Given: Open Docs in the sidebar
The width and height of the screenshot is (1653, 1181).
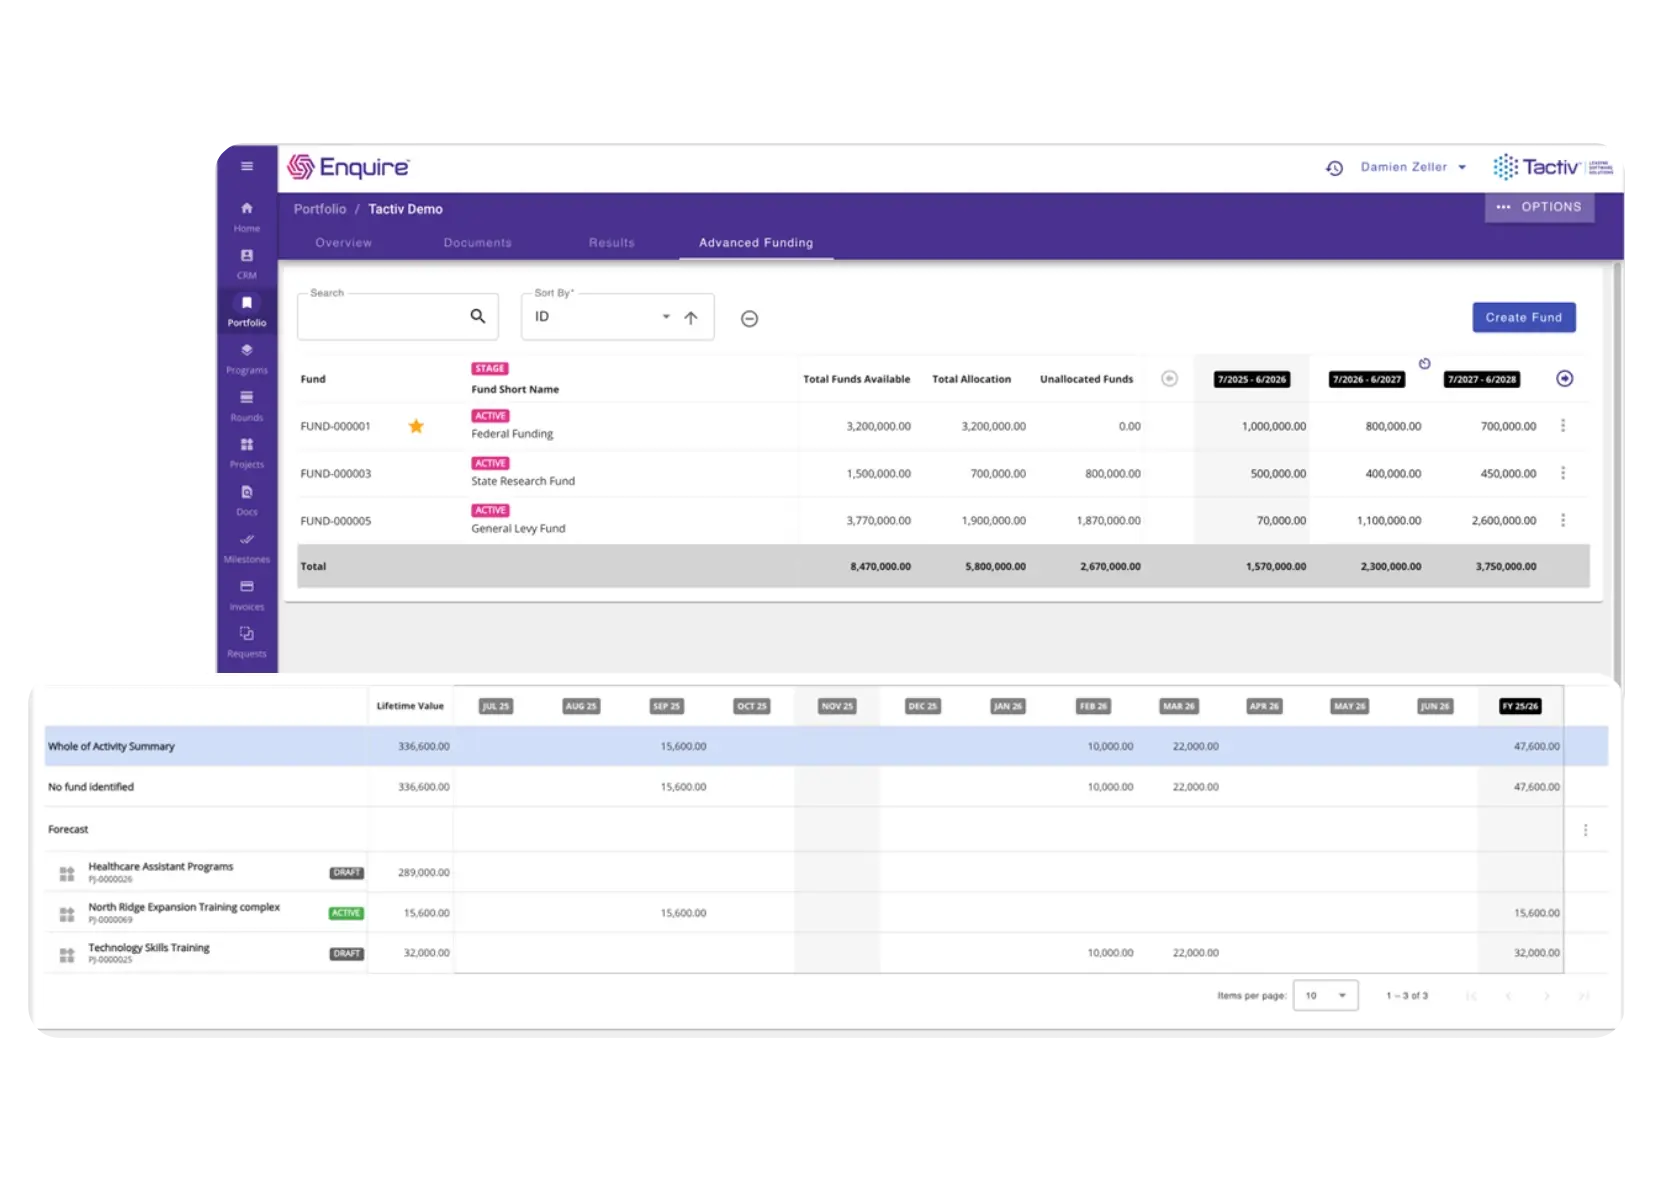Looking at the screenshot, I should [247, 500].
